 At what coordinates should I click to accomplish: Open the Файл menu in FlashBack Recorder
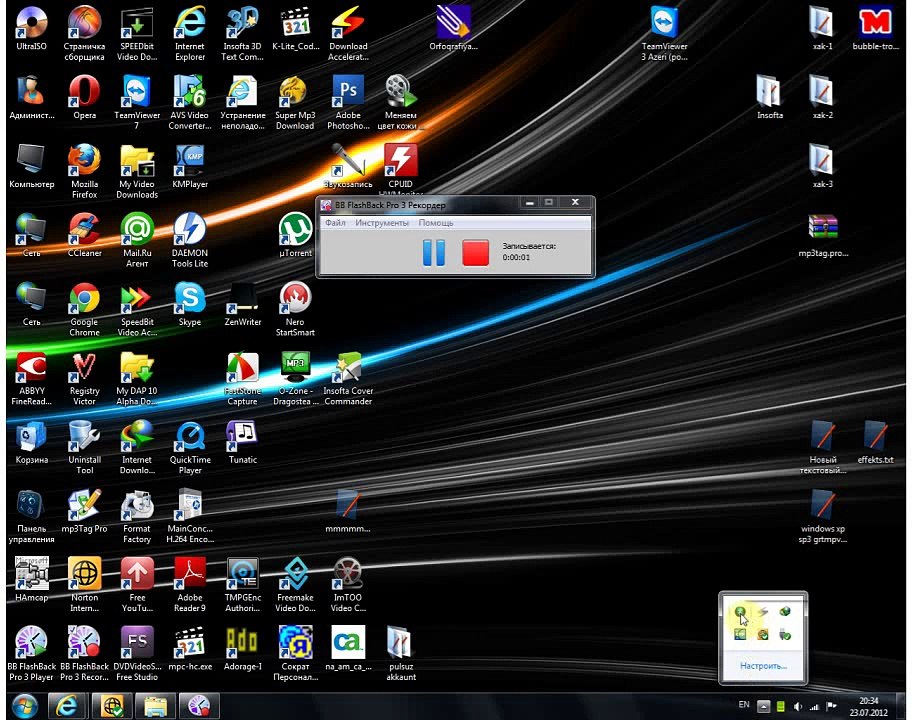coord(336,223)
